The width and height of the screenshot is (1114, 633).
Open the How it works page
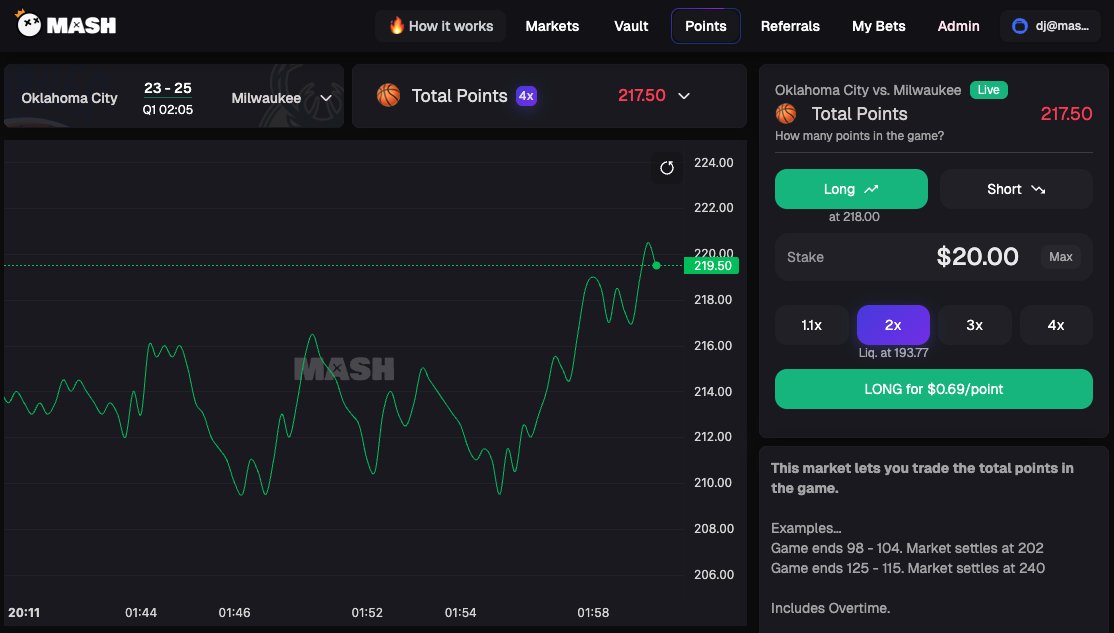tap(440, 26)
